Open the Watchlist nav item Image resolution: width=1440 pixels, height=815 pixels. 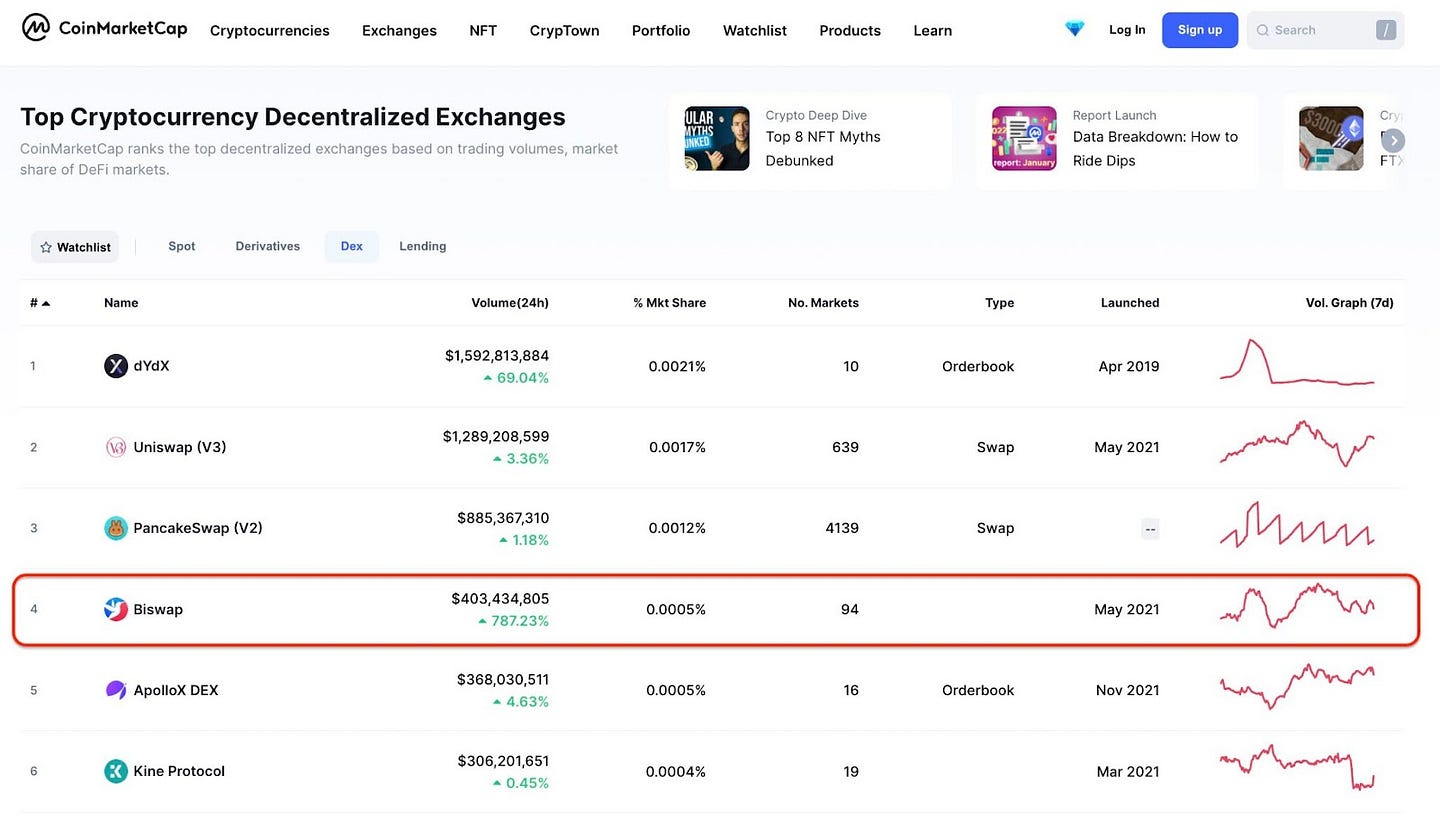[755, 30]
